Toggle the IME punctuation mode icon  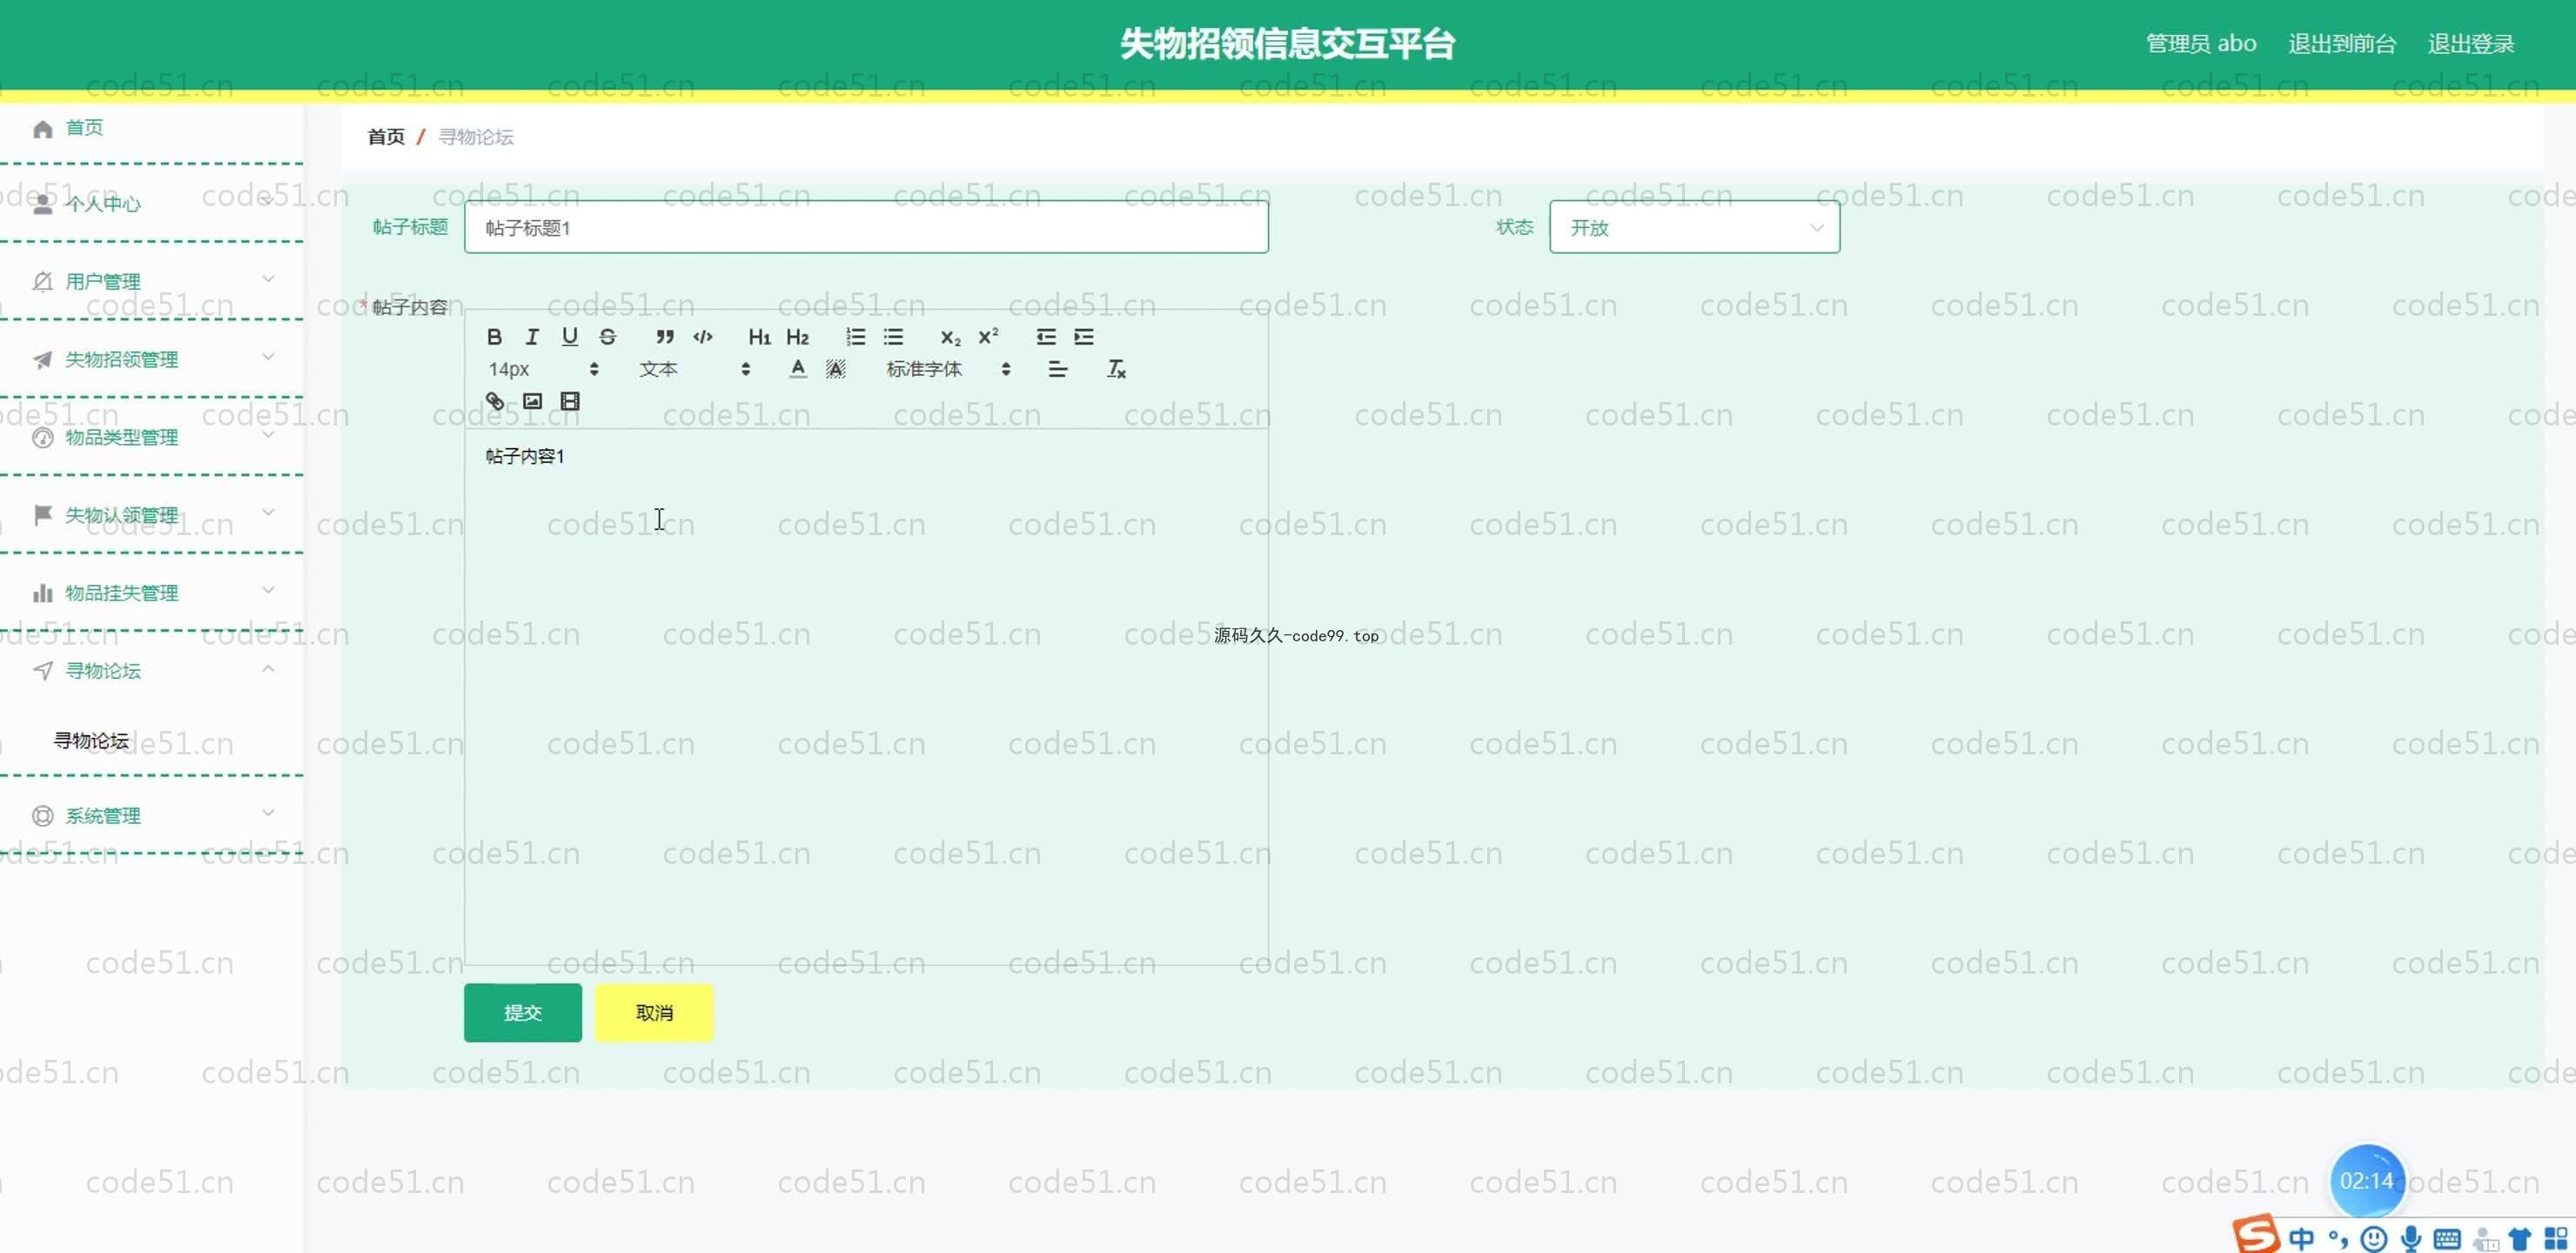2338,1239
